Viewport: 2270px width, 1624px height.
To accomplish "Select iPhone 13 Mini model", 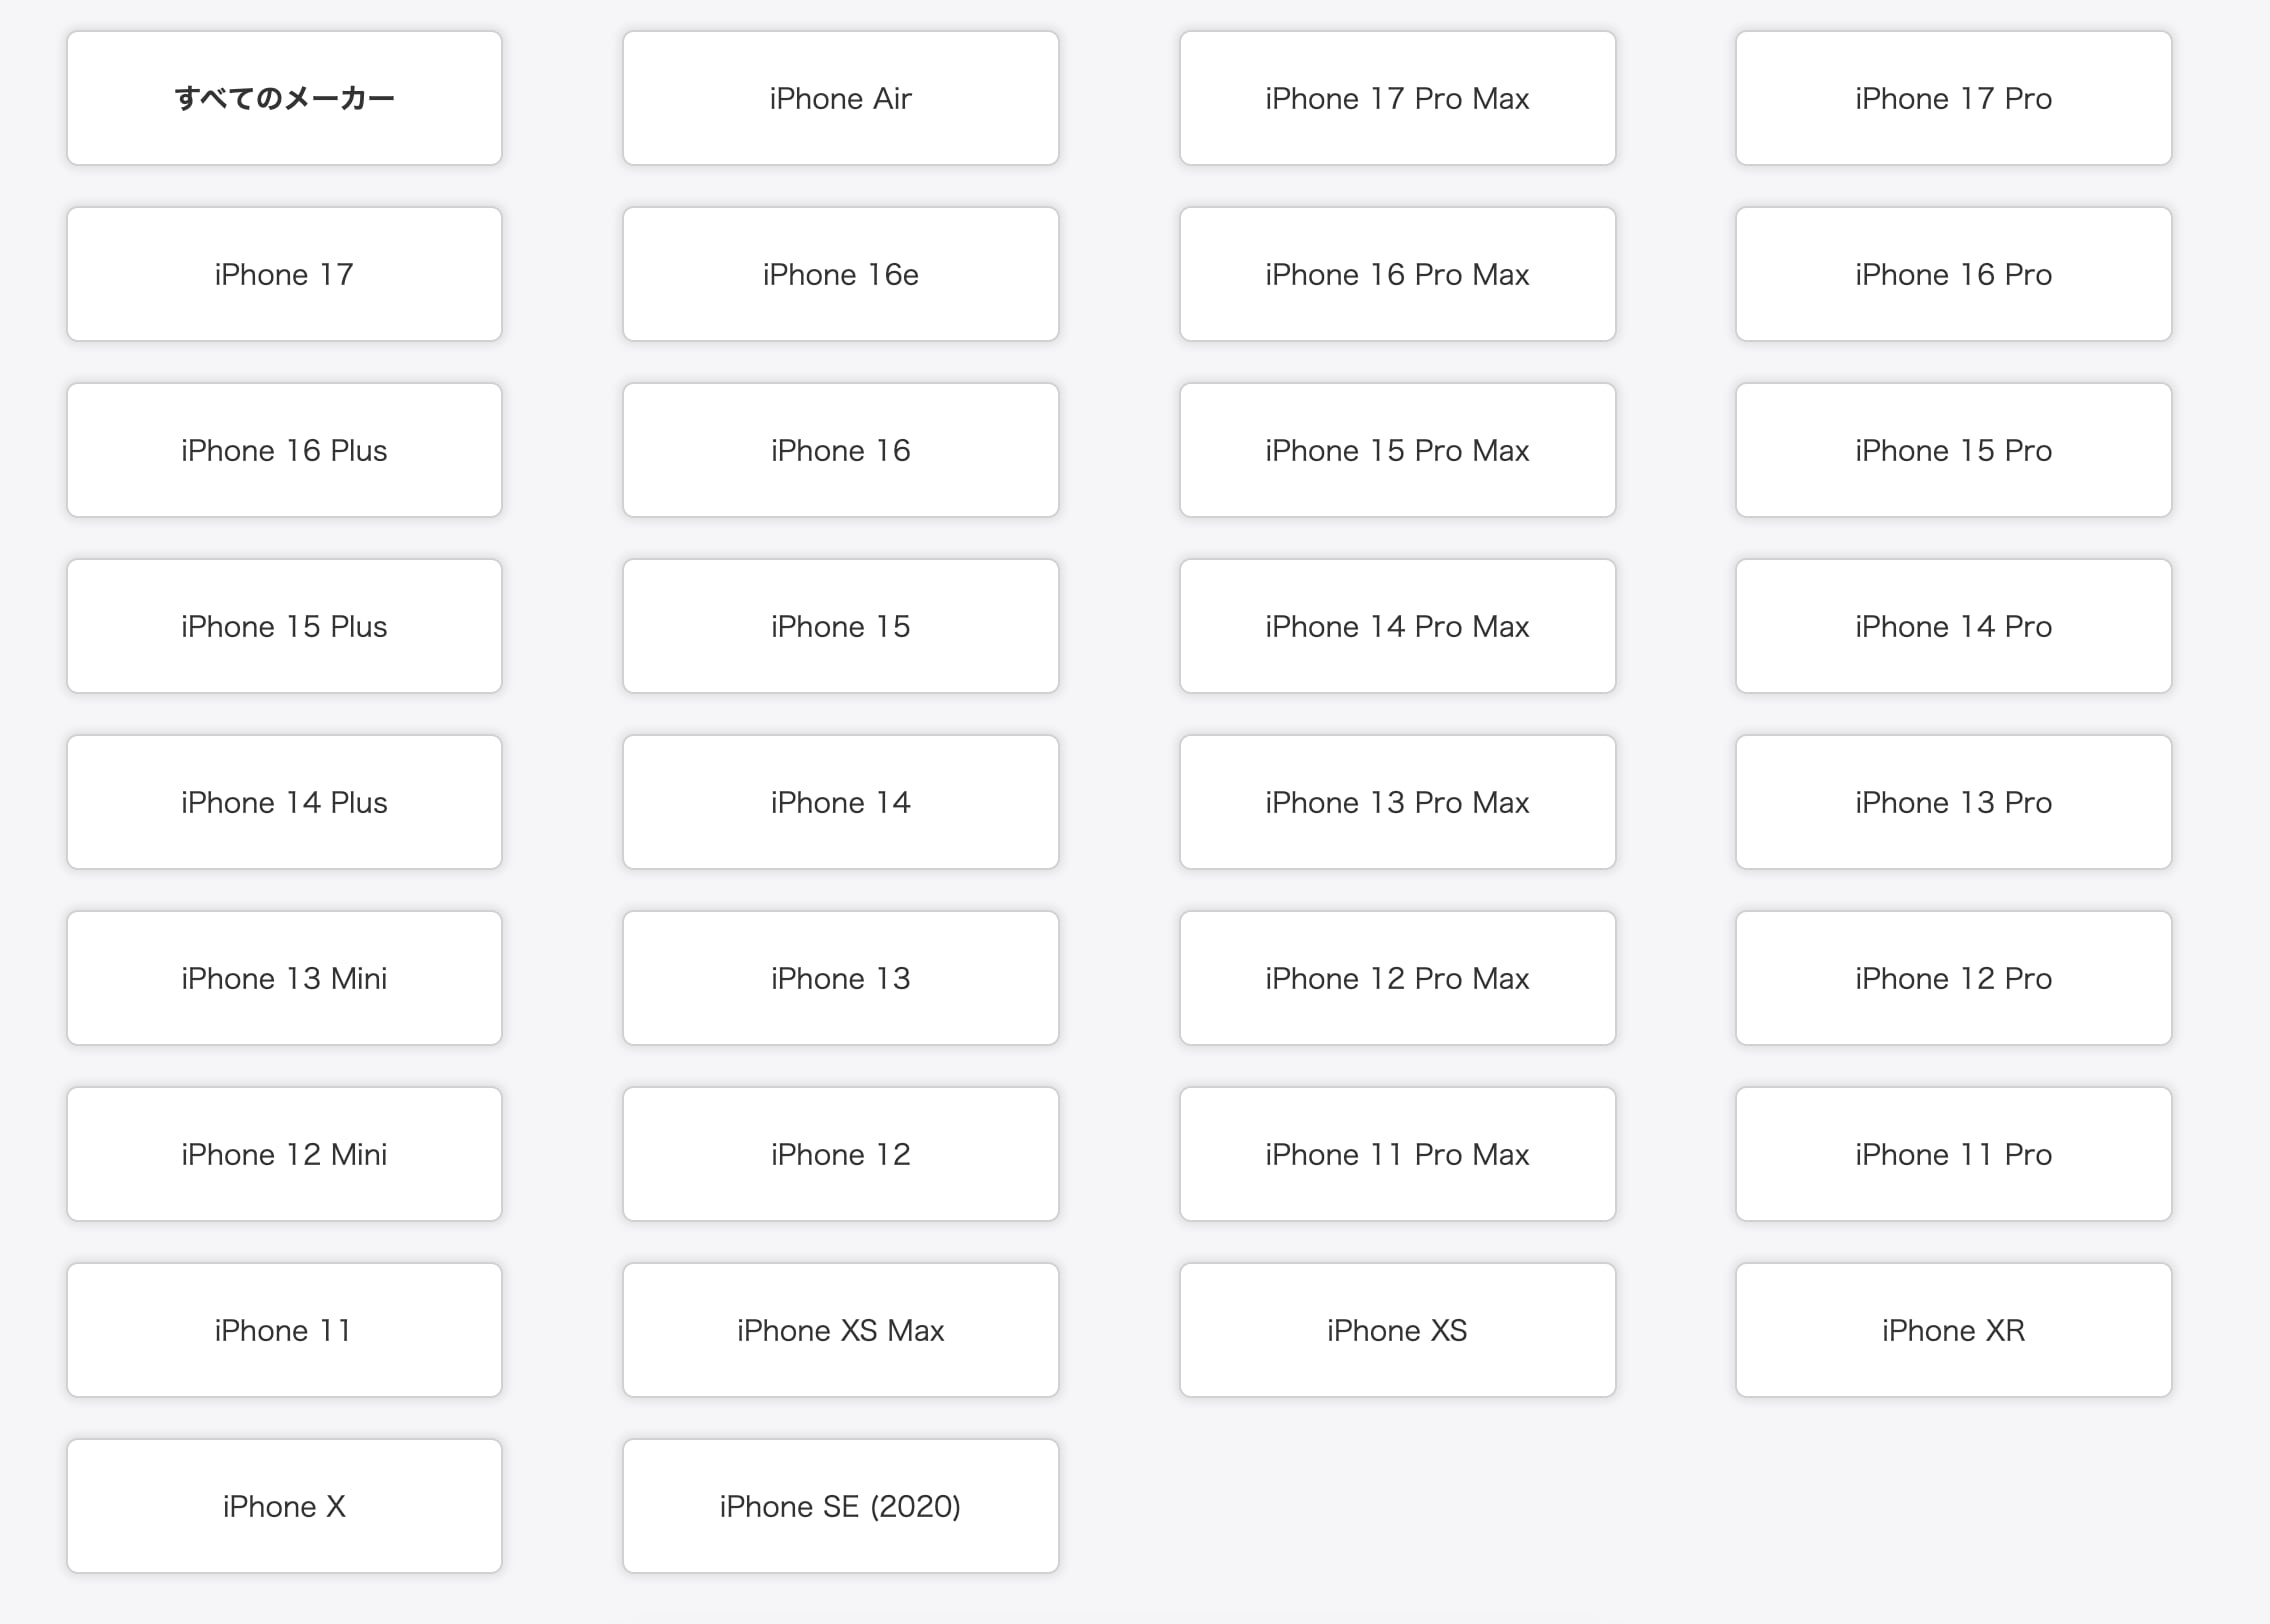I will pos(284,978).
